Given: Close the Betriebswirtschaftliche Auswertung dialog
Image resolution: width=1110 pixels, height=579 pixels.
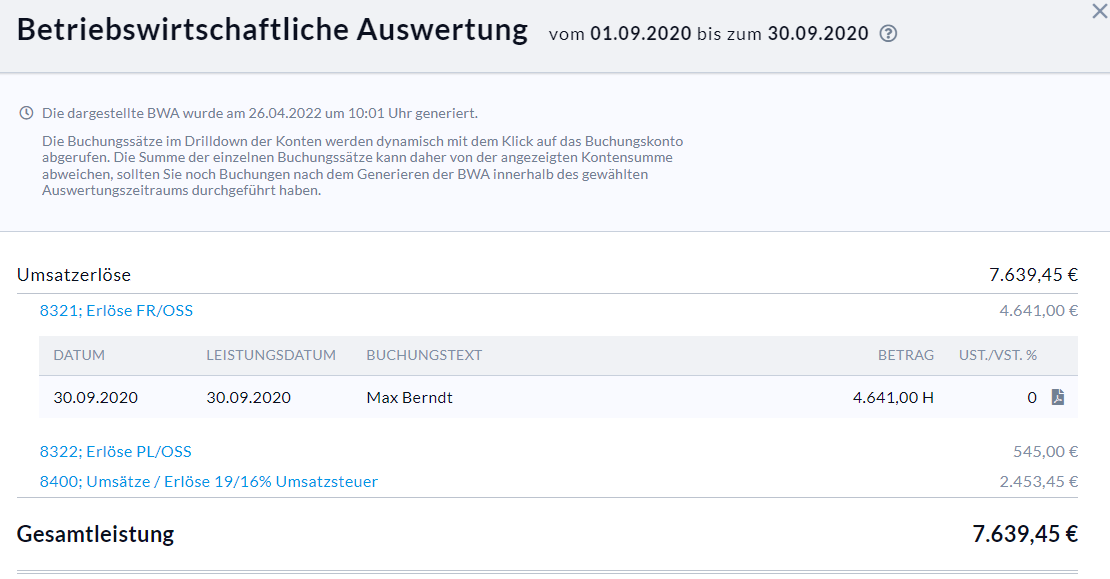Looking at the screenshot, I should pos(1099,11).
